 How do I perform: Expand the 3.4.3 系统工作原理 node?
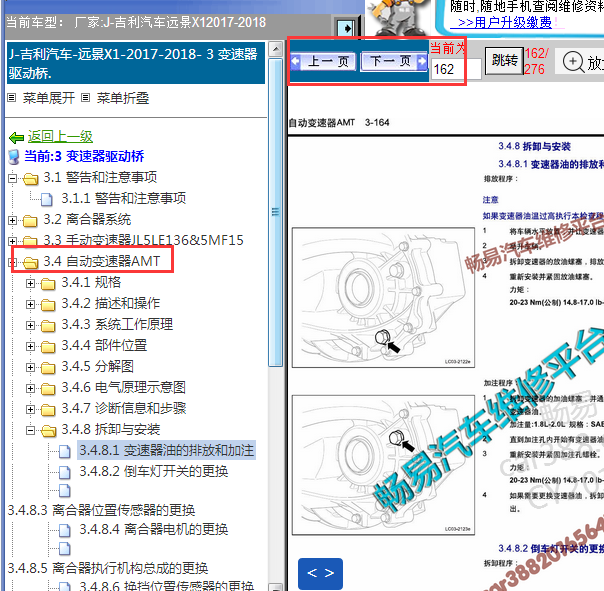(30, 326)
